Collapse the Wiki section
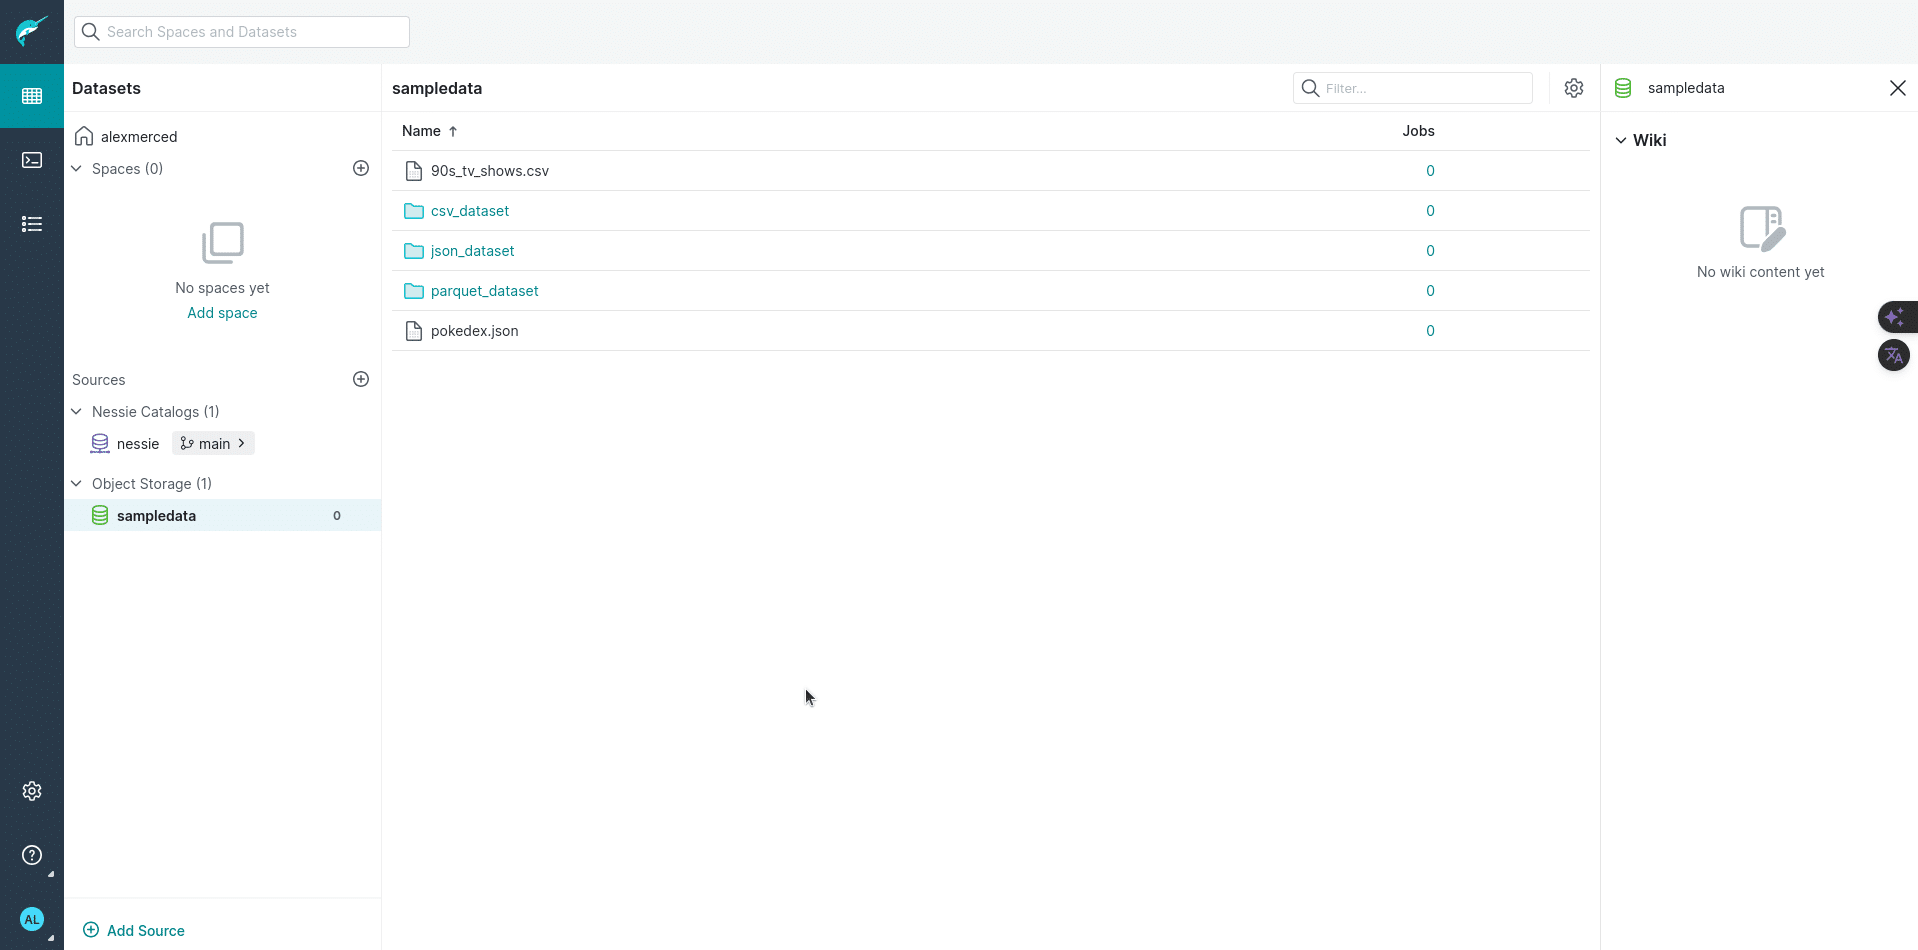1918x950 pixels. coord(1621,140)
